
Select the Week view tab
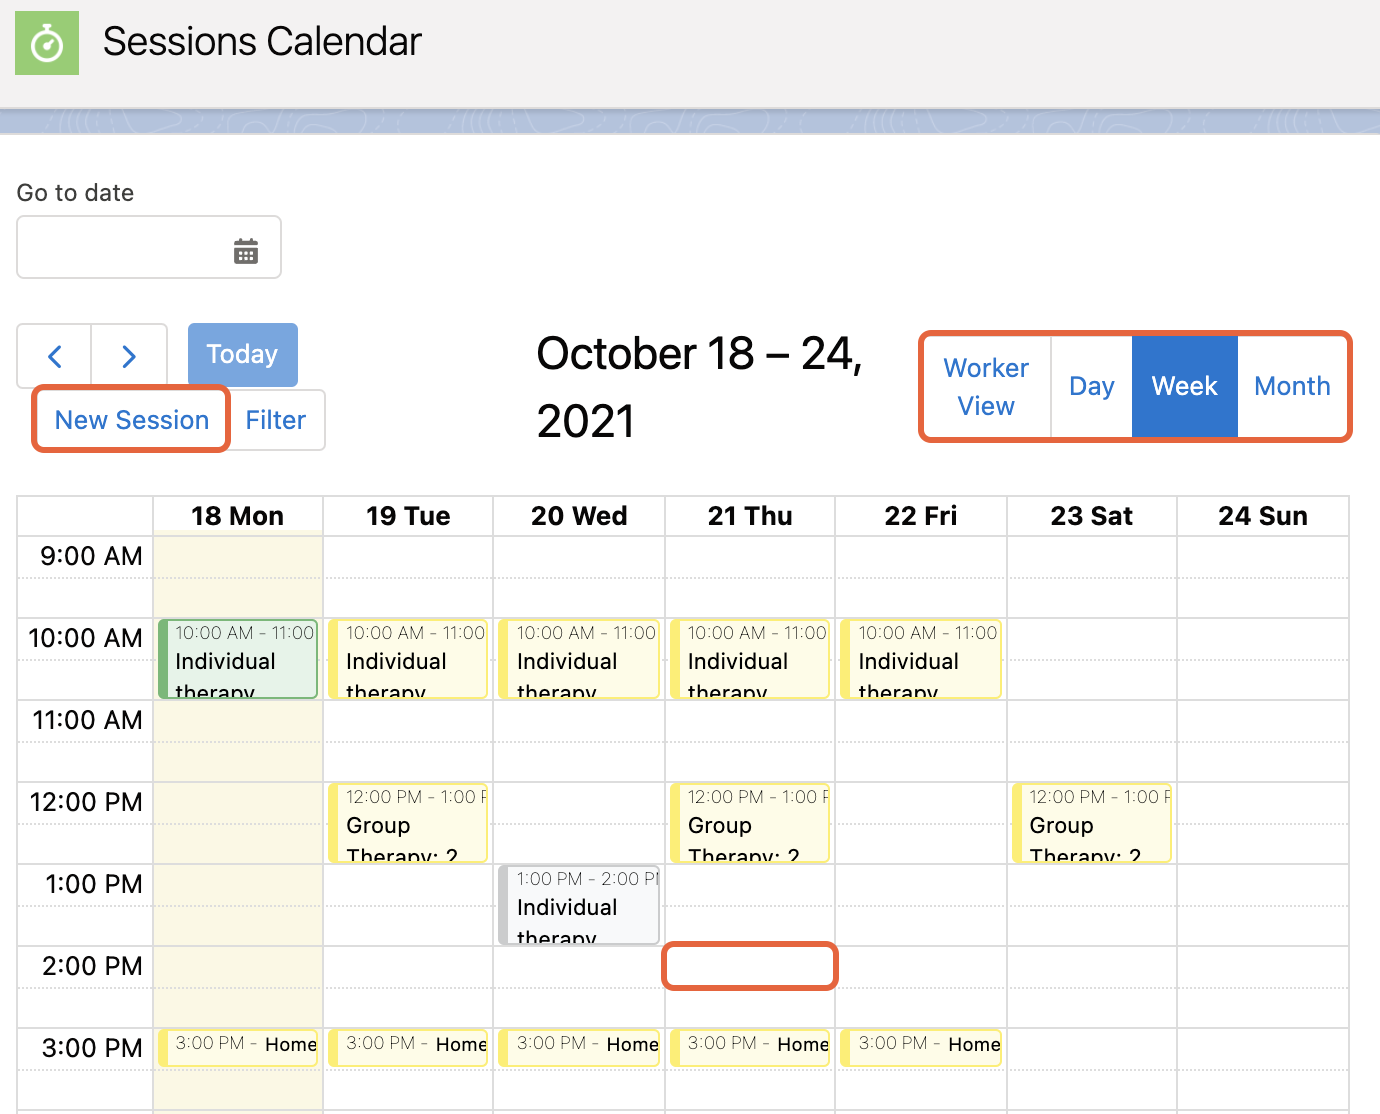[1185, 386]
